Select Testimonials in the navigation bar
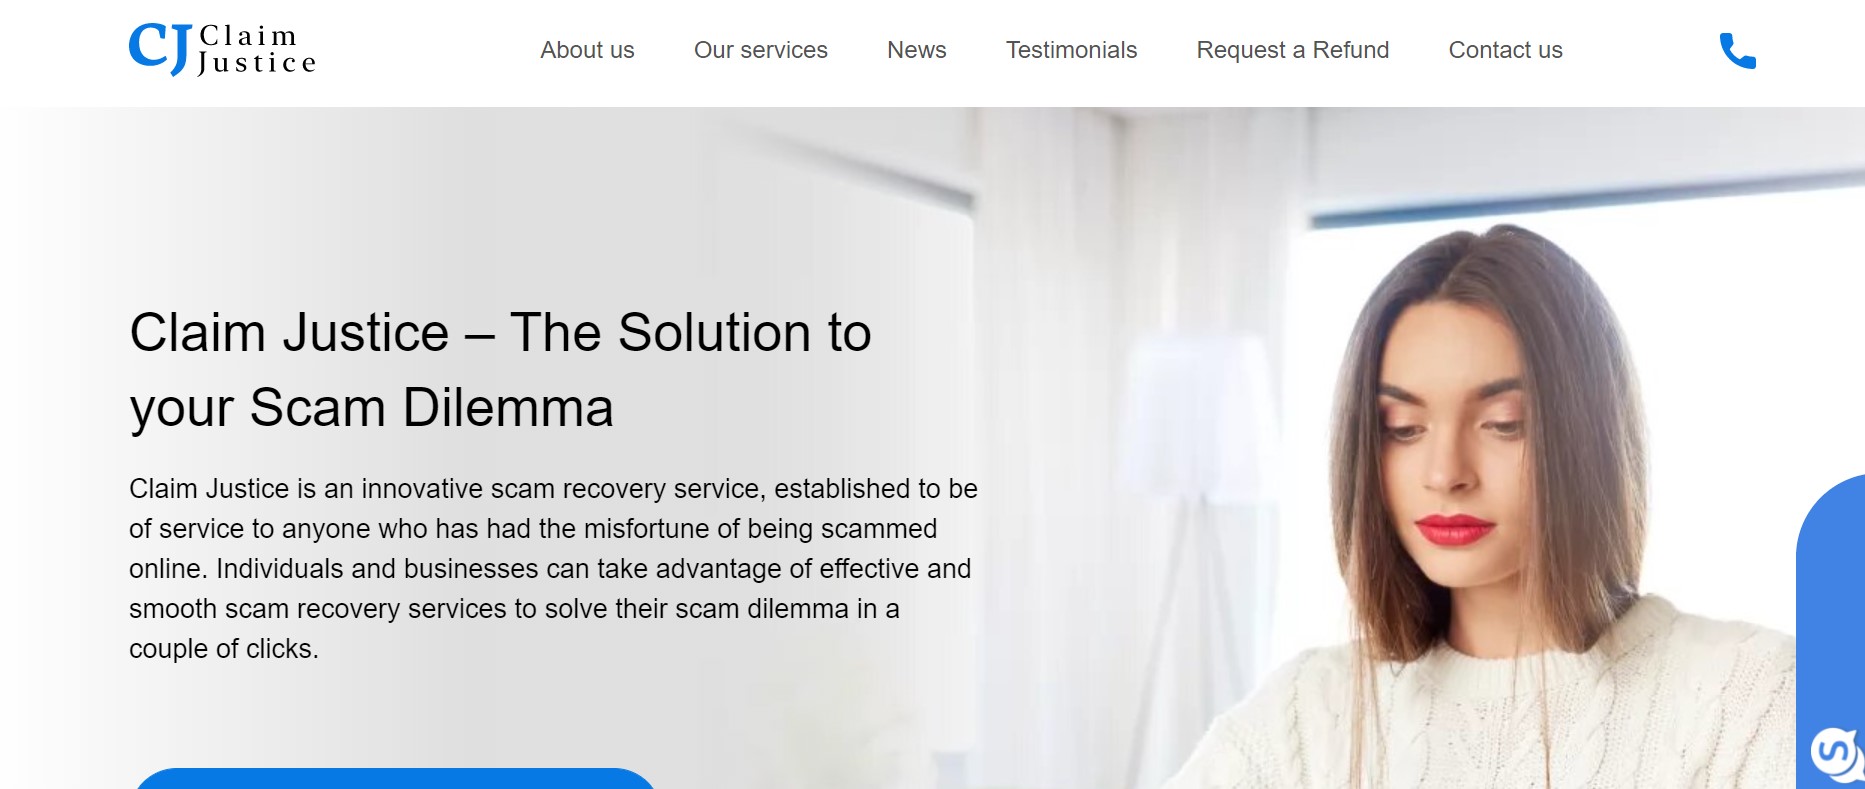This screenshot has height=789, width=1865. pyautogui.click(x=1071, y=50)
